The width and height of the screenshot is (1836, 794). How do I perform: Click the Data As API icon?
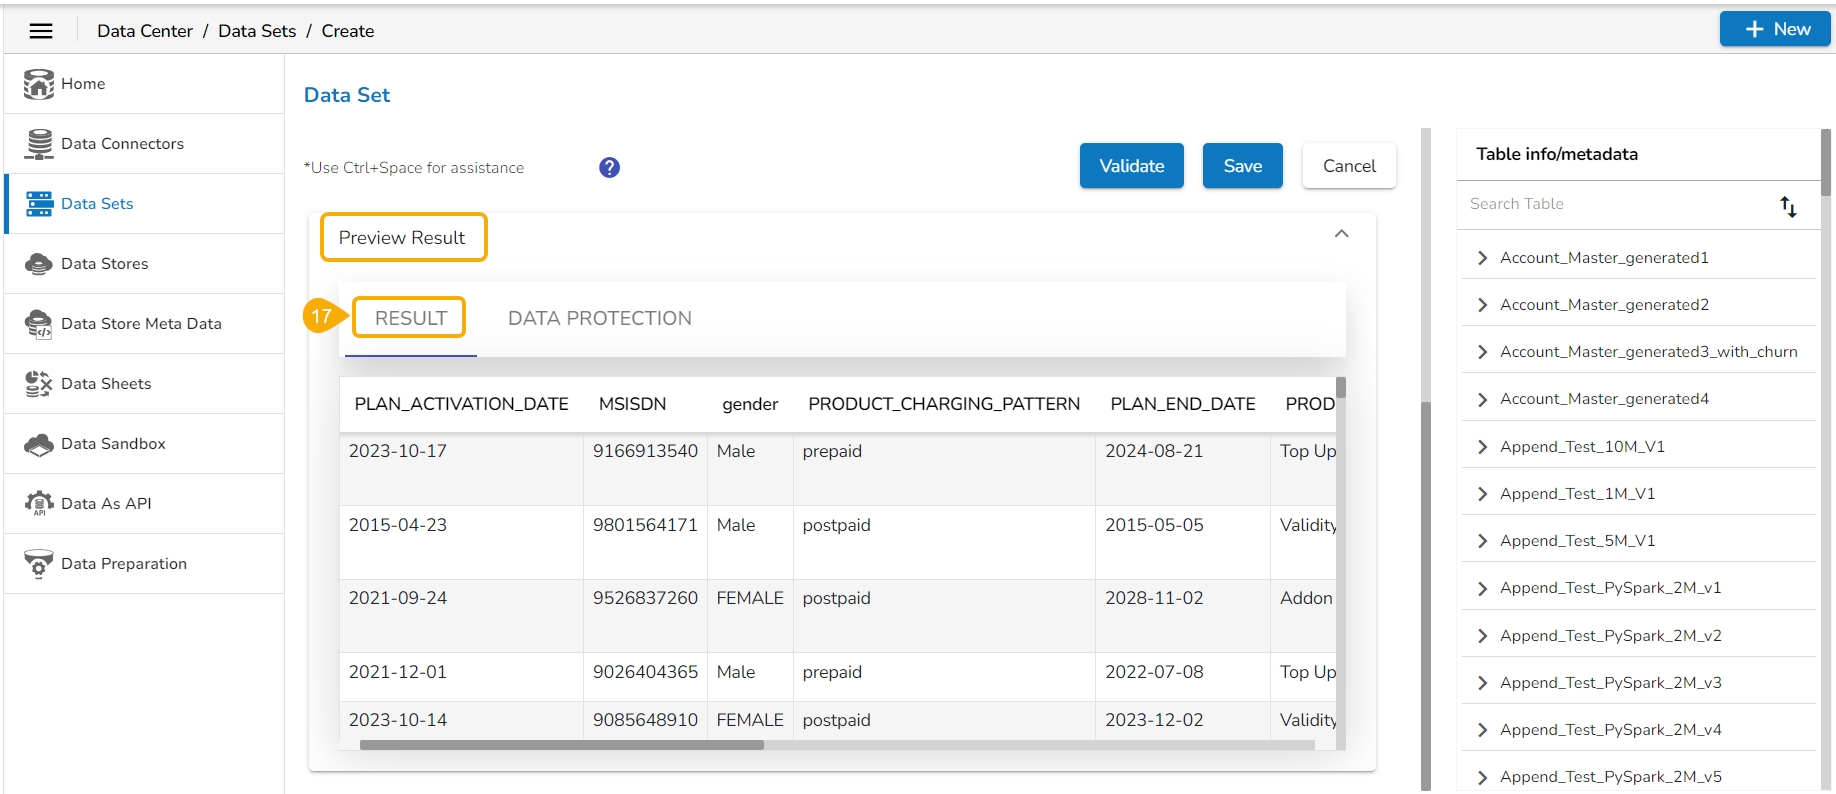39,504
